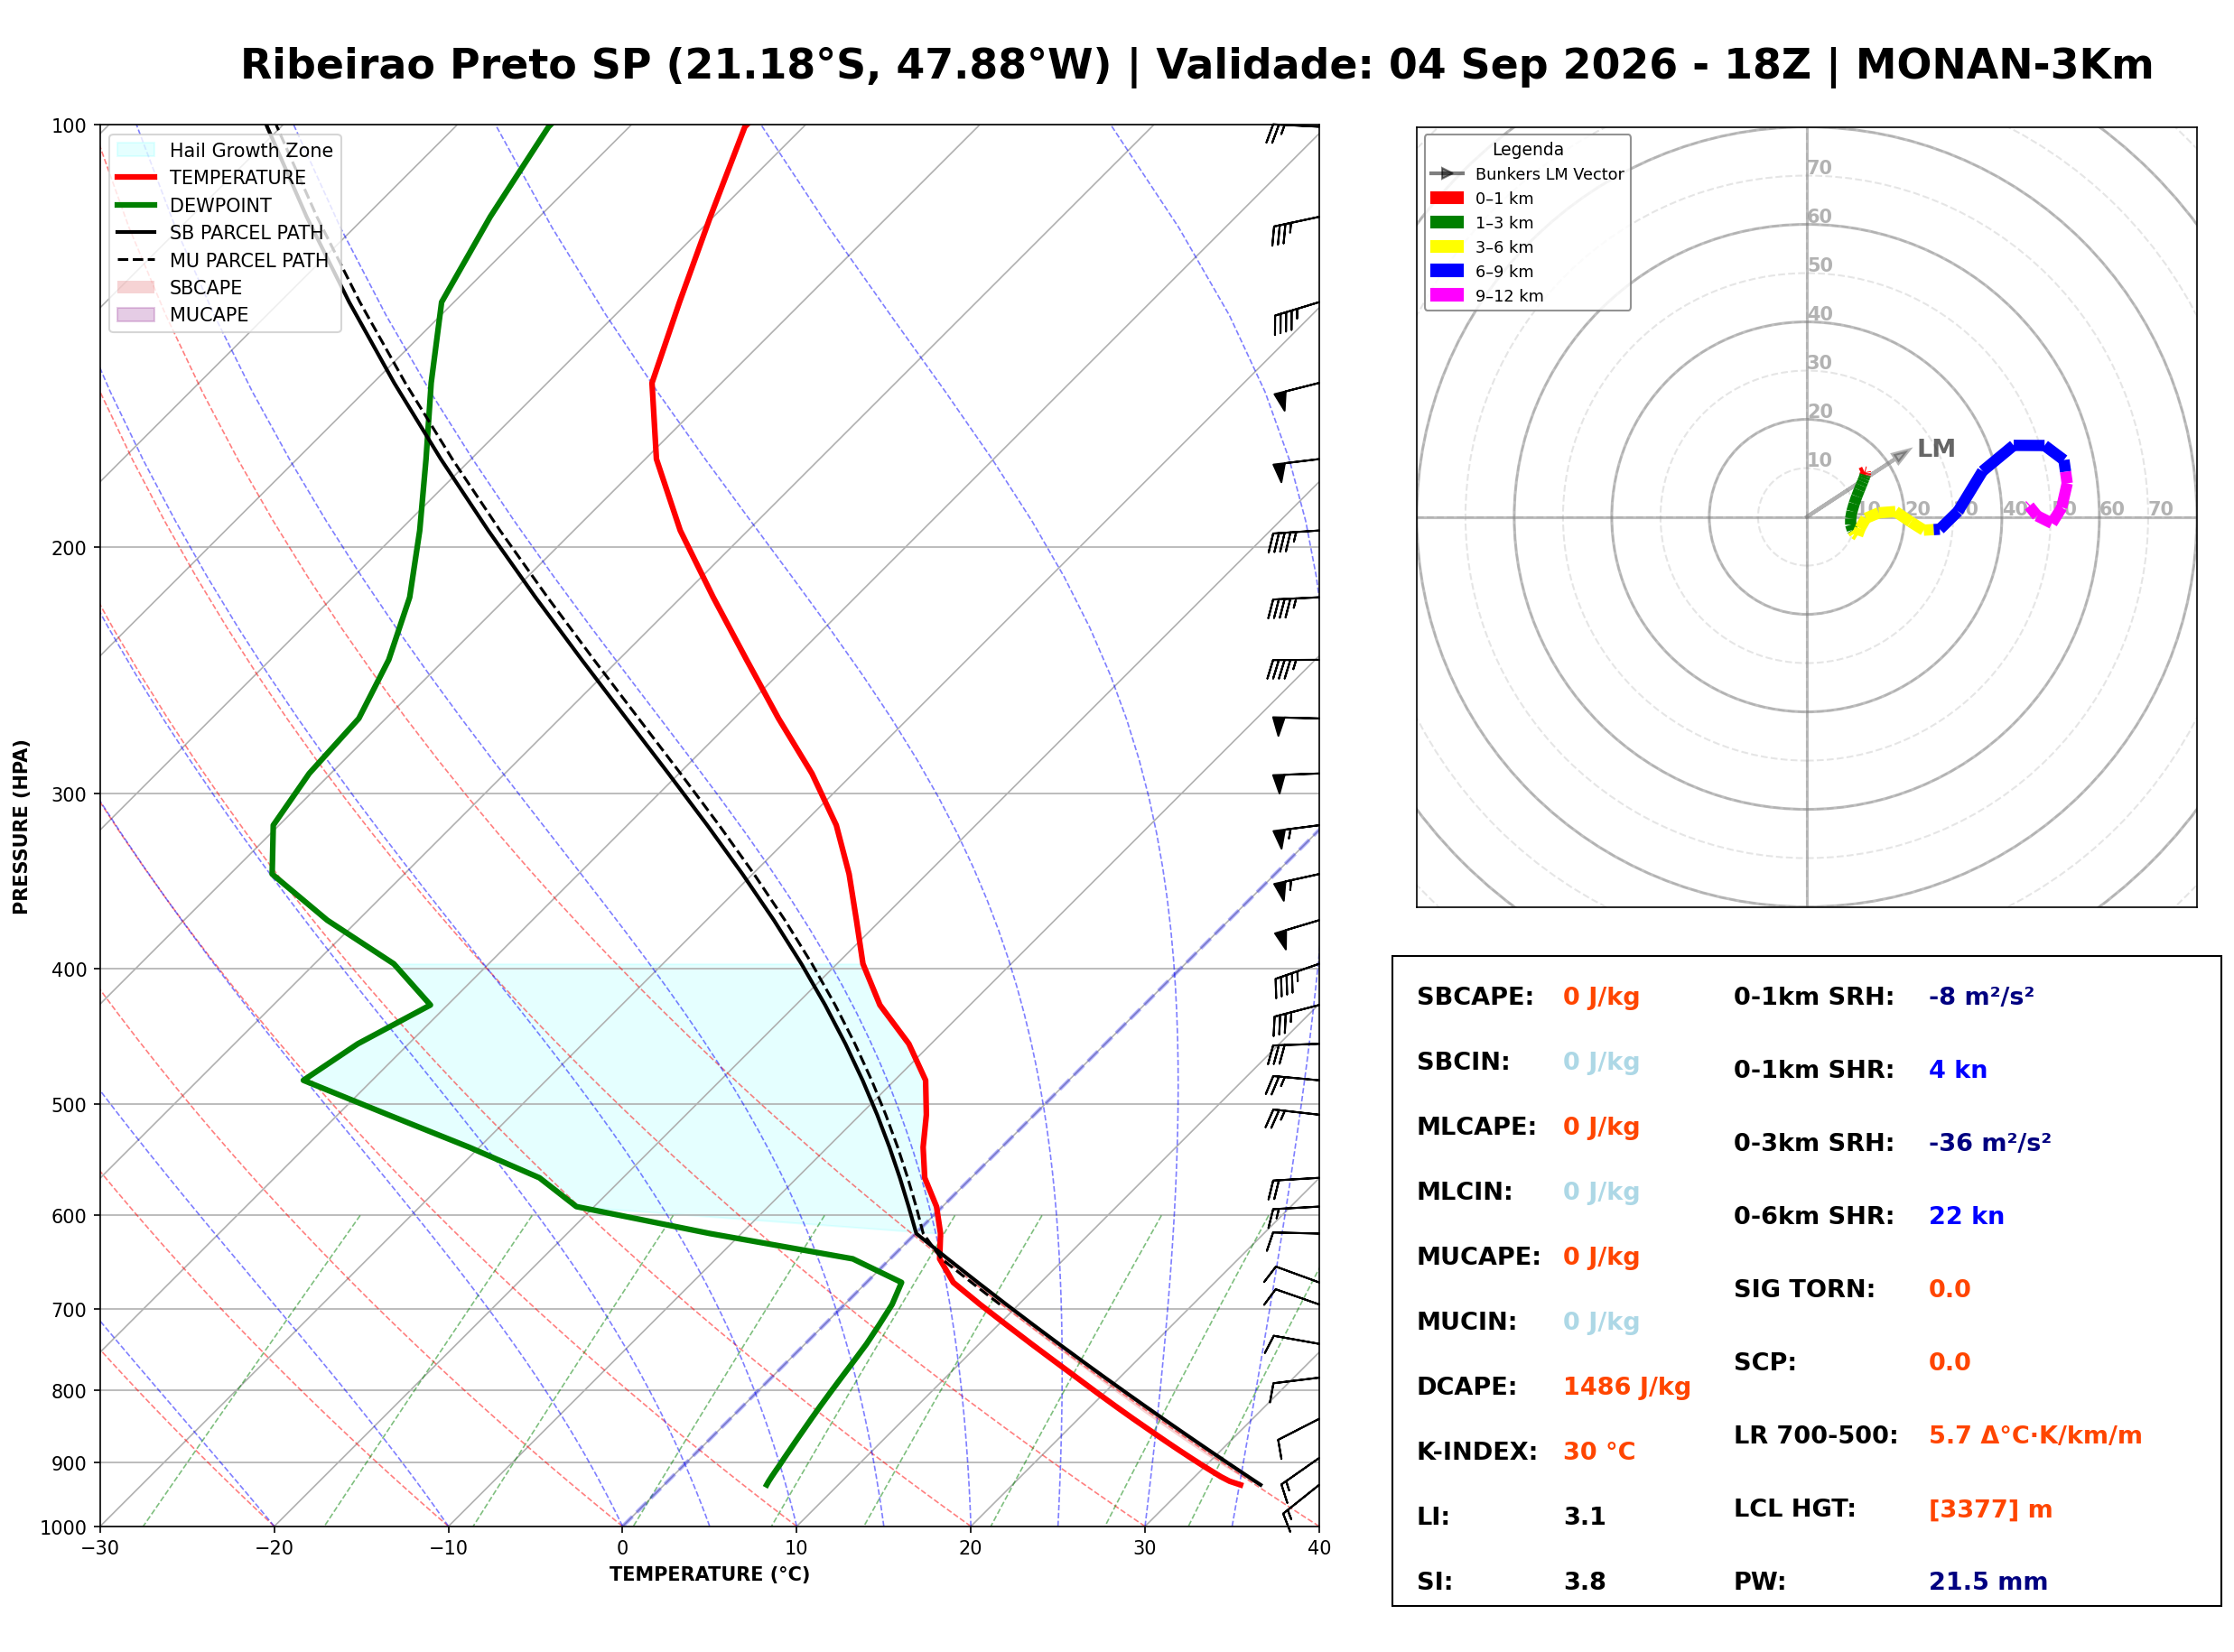This screenshot has height=1652, width=2234.
Task: Click the Bunkers LM Vector legend arrow
Action: point(1447,174)
